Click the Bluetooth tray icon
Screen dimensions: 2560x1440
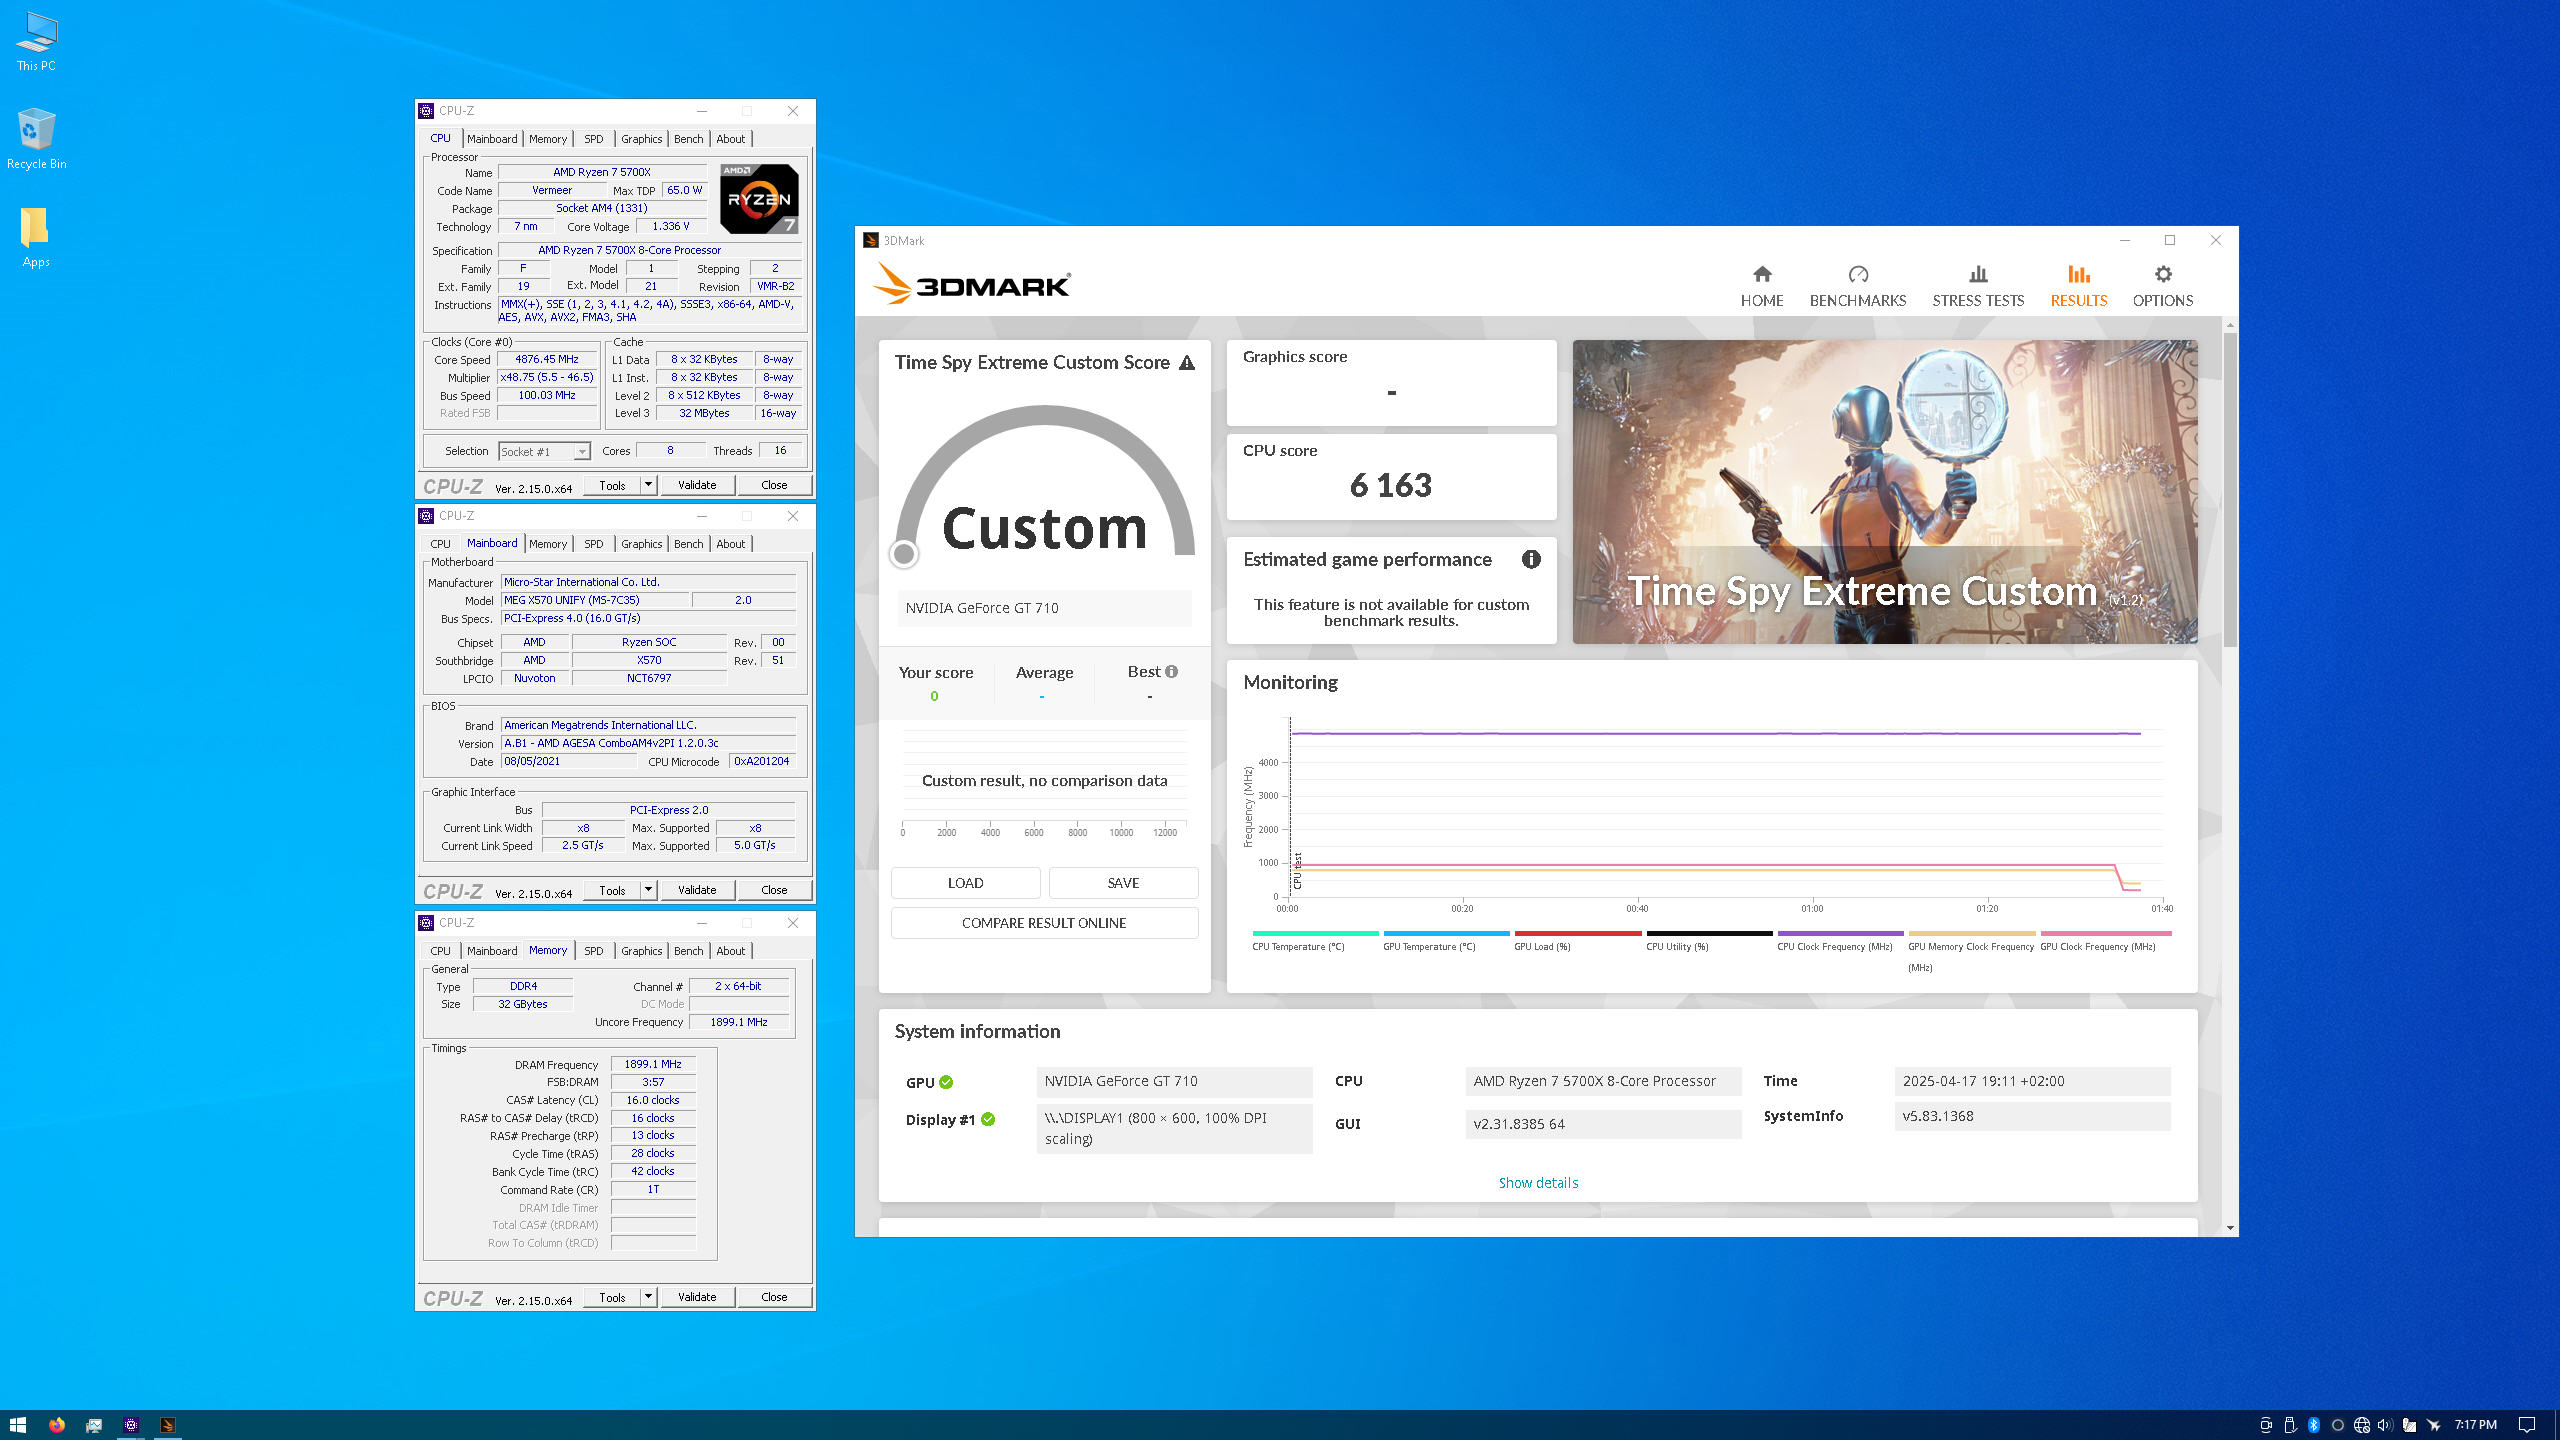click(2314, 1425)
